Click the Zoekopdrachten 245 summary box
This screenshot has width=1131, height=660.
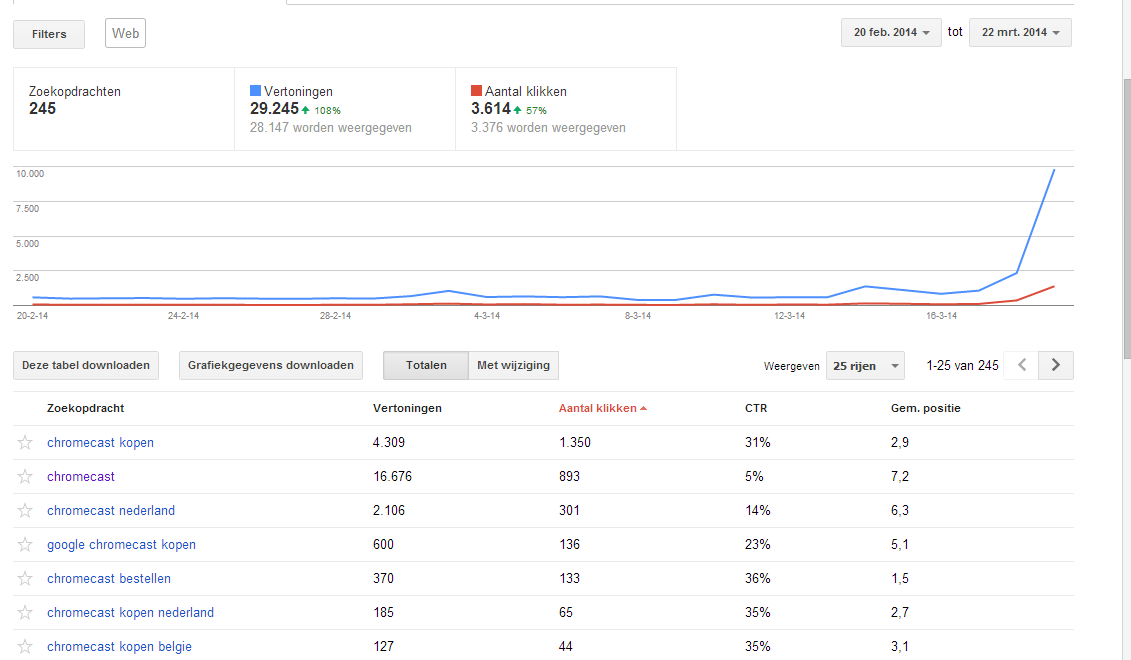point(123,109)
